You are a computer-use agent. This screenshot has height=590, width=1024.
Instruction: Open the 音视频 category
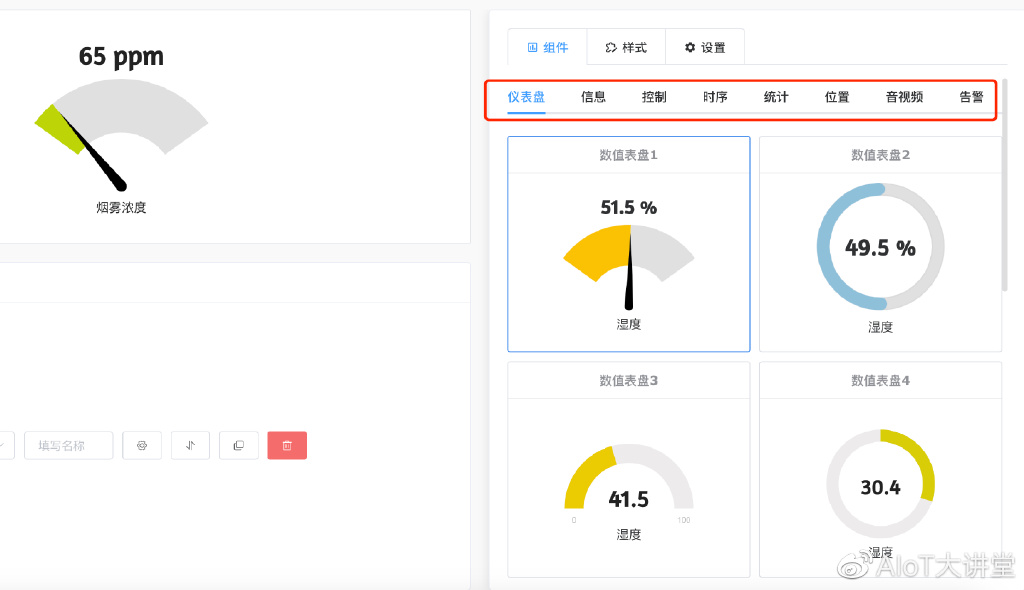click(904, 97)
